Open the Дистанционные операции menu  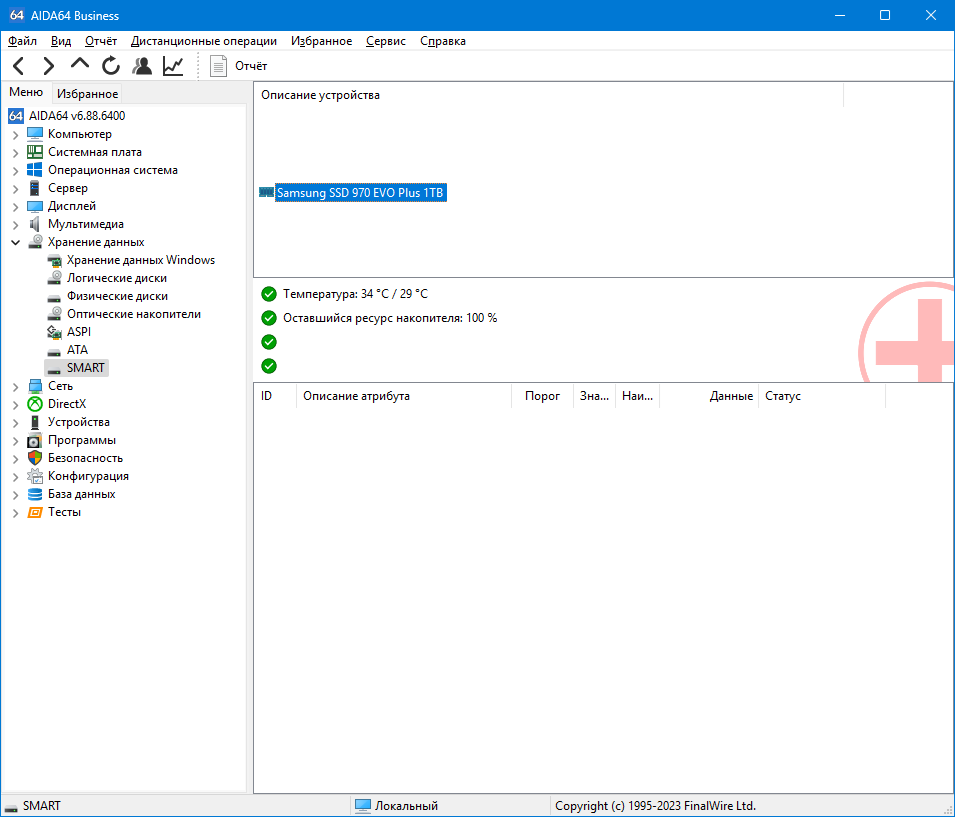[x=204, y=41]
